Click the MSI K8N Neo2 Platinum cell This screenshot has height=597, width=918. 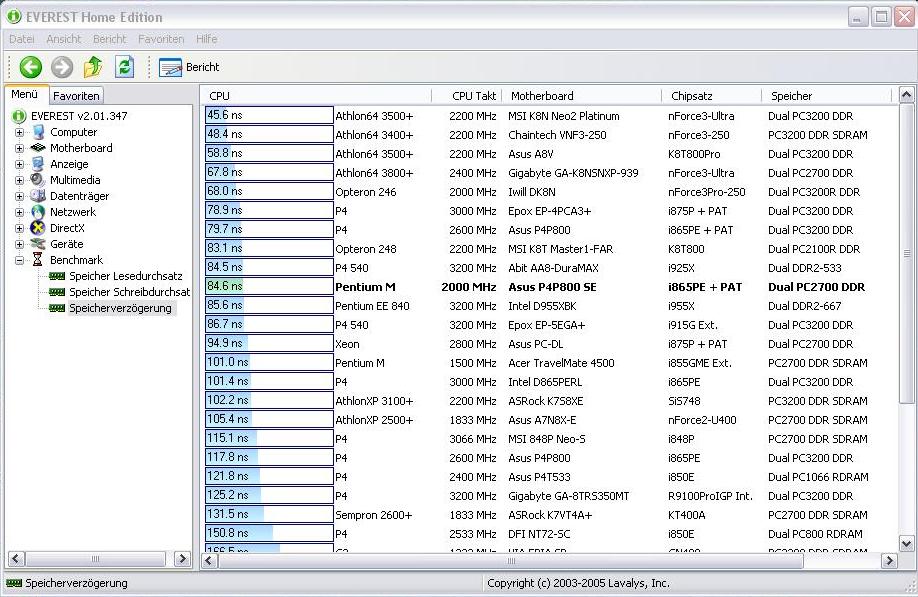click(563, 116)
